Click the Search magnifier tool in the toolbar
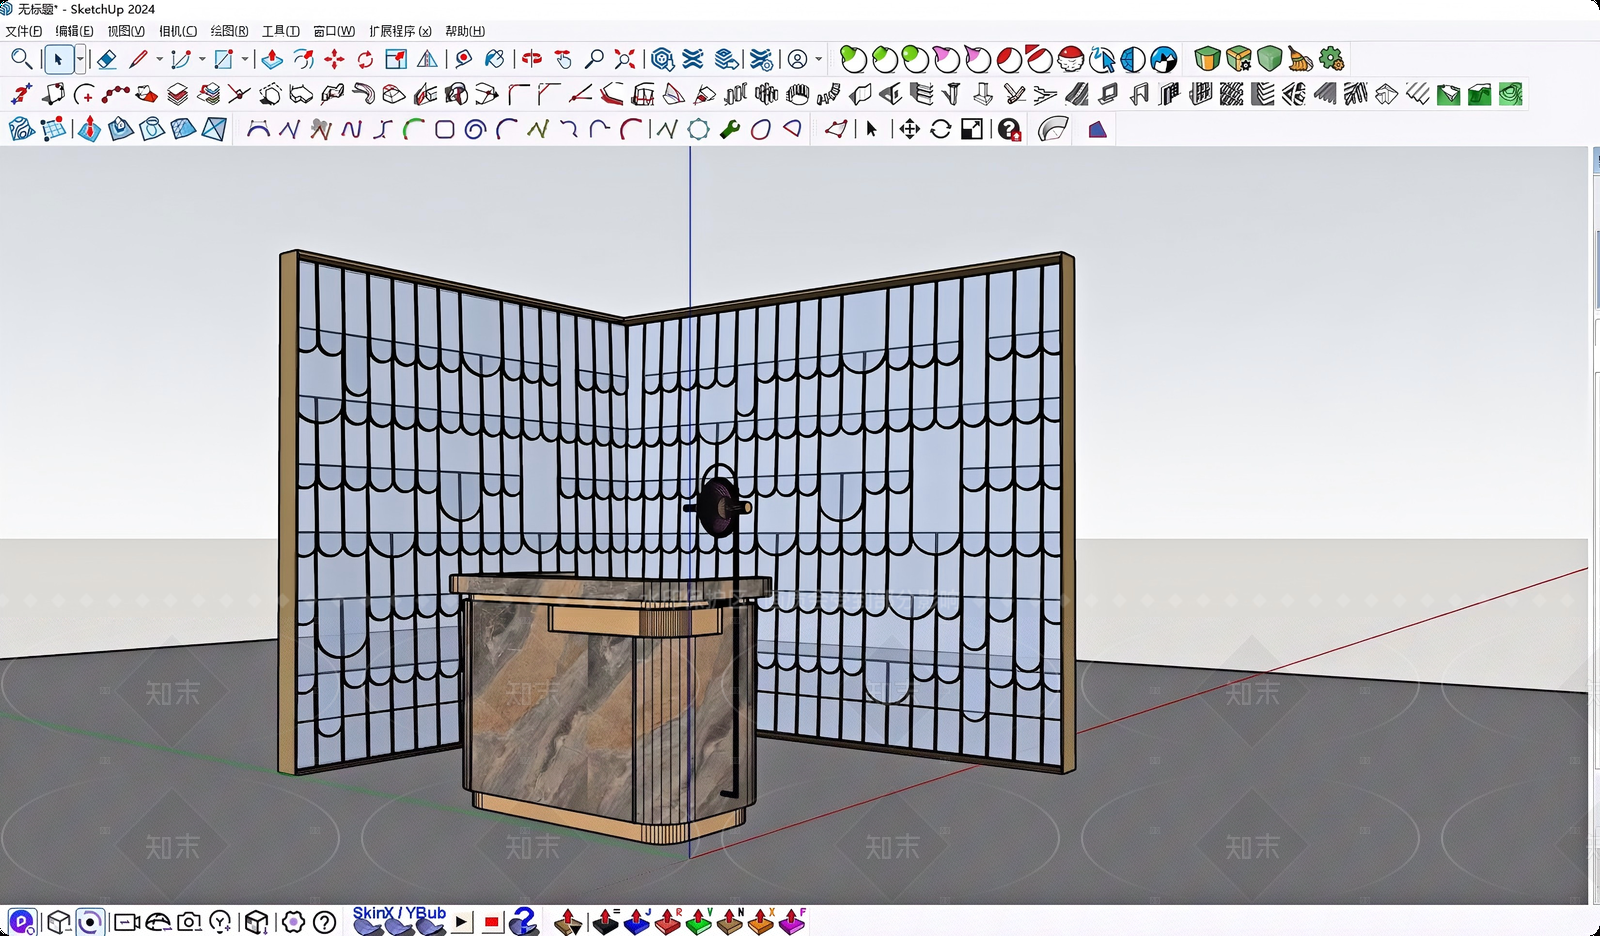This screenshot has width=1600, height=936. point(21,59)
